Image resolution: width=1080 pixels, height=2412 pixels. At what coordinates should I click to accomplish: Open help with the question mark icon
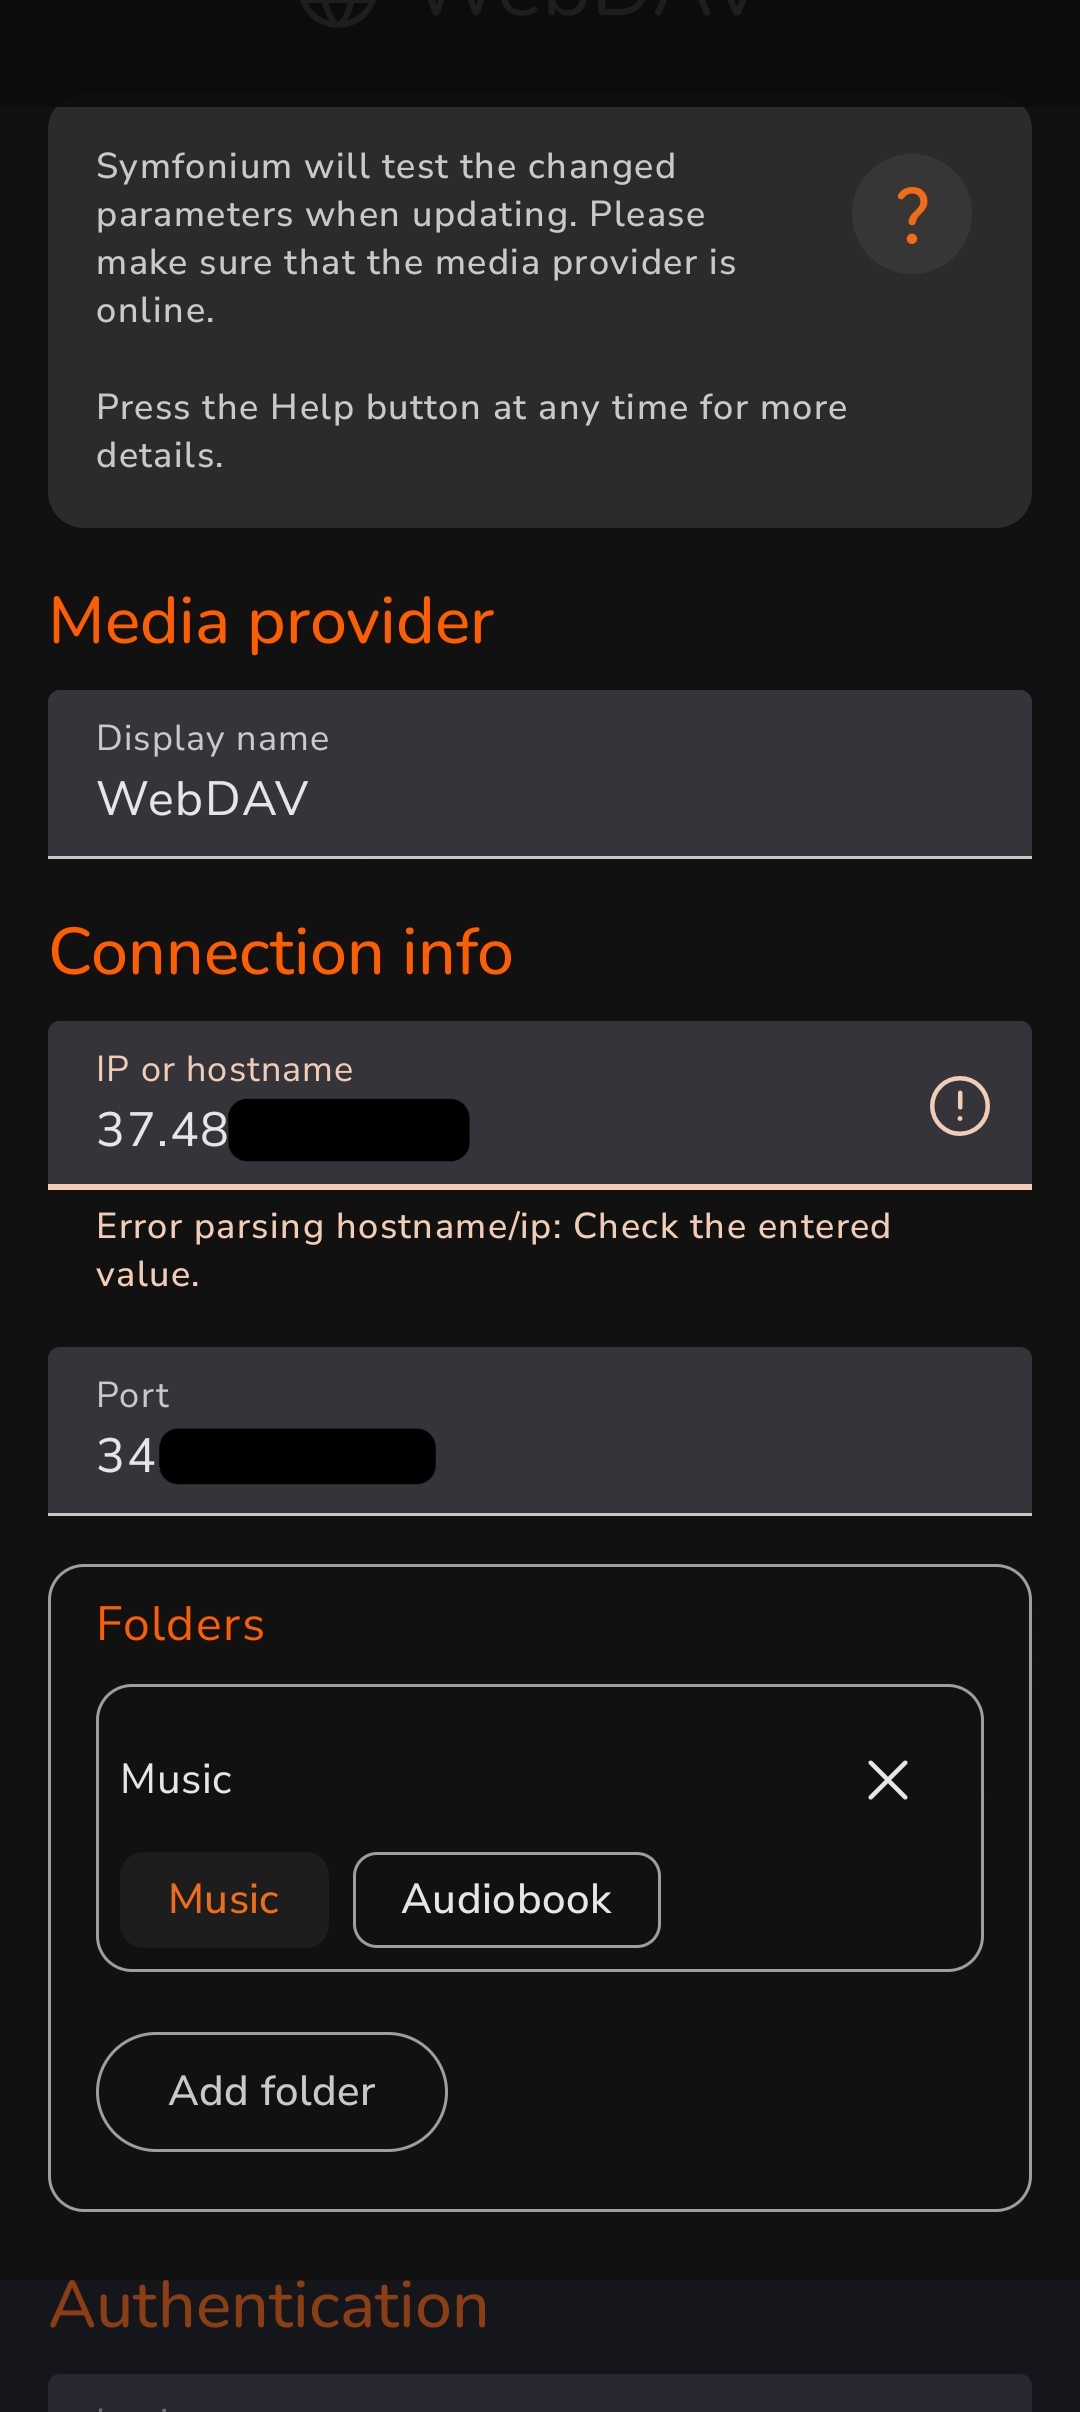[x=911, y=214]
